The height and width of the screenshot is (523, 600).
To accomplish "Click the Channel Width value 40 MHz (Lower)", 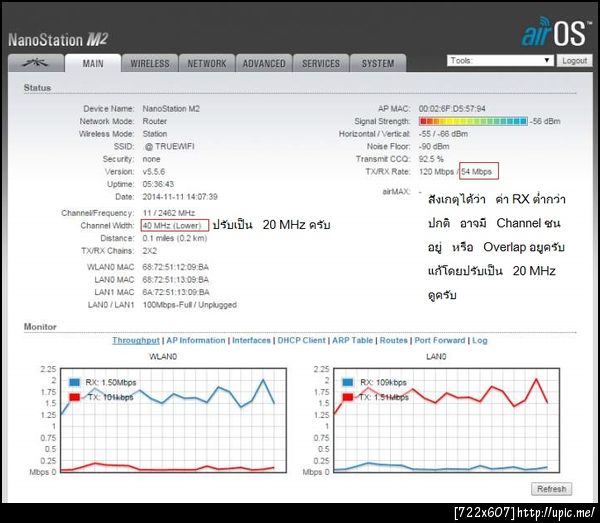I will point(172,226).
